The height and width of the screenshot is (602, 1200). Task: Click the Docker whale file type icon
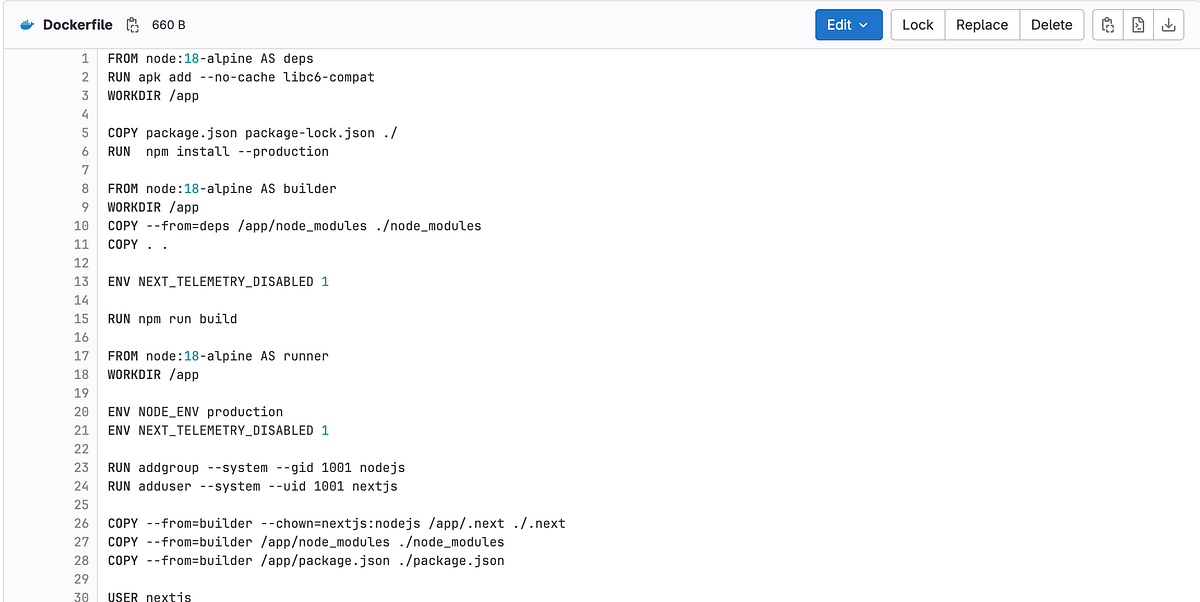coord(29,24)
